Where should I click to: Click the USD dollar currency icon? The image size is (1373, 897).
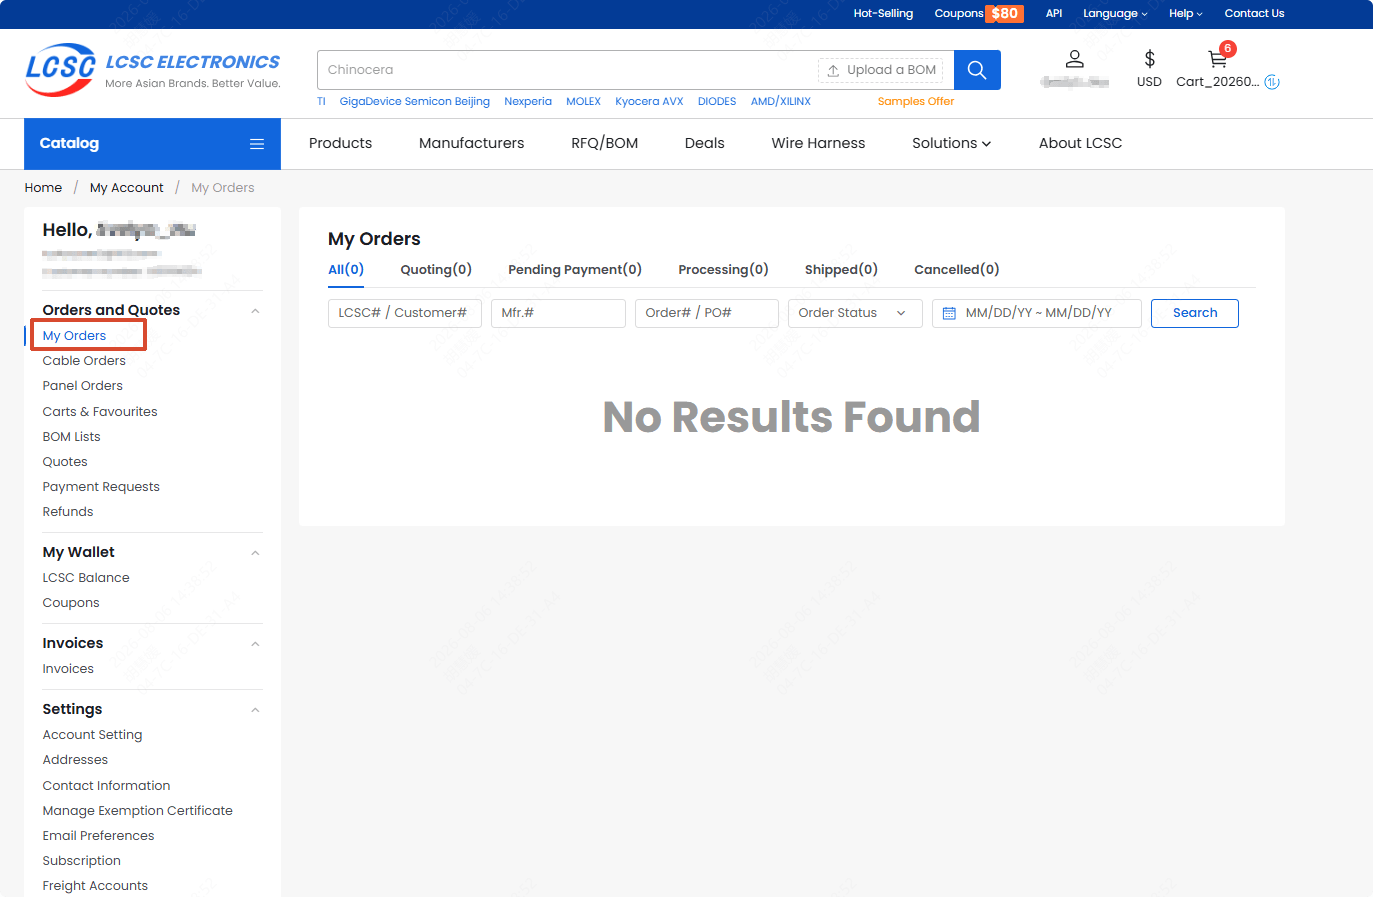[1149, 59]
